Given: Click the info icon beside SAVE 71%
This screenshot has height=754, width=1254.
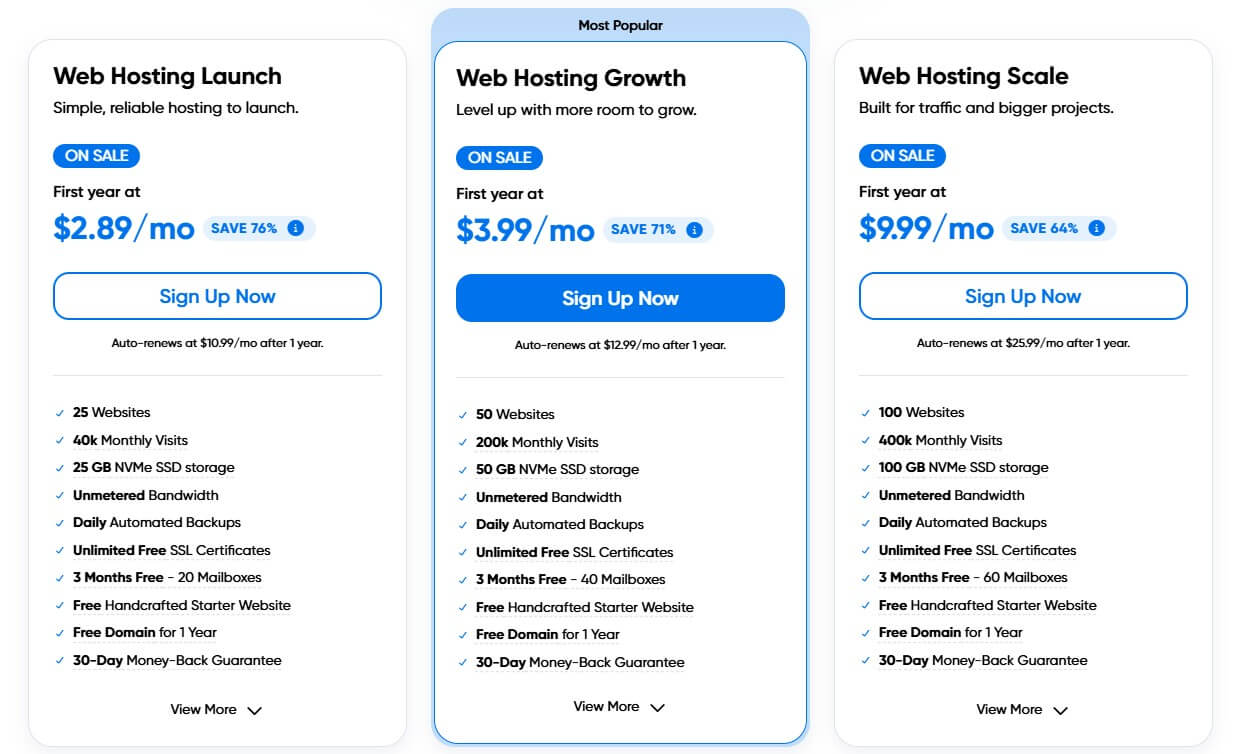Looking at the screenshot, I should tap(695, 230).
